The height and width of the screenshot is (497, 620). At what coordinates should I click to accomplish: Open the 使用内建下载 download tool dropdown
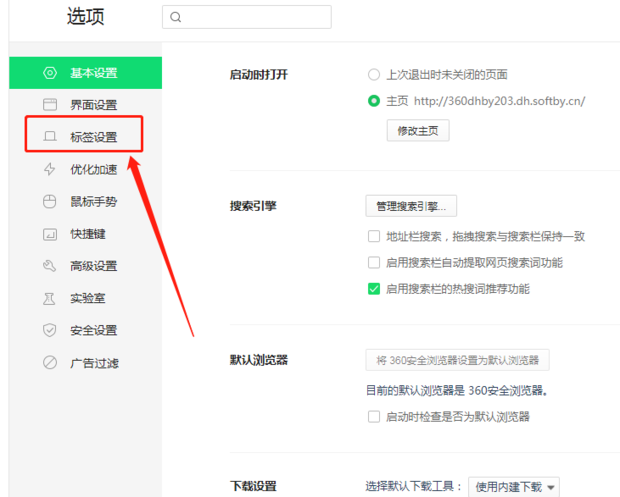[x=514, y=487]
